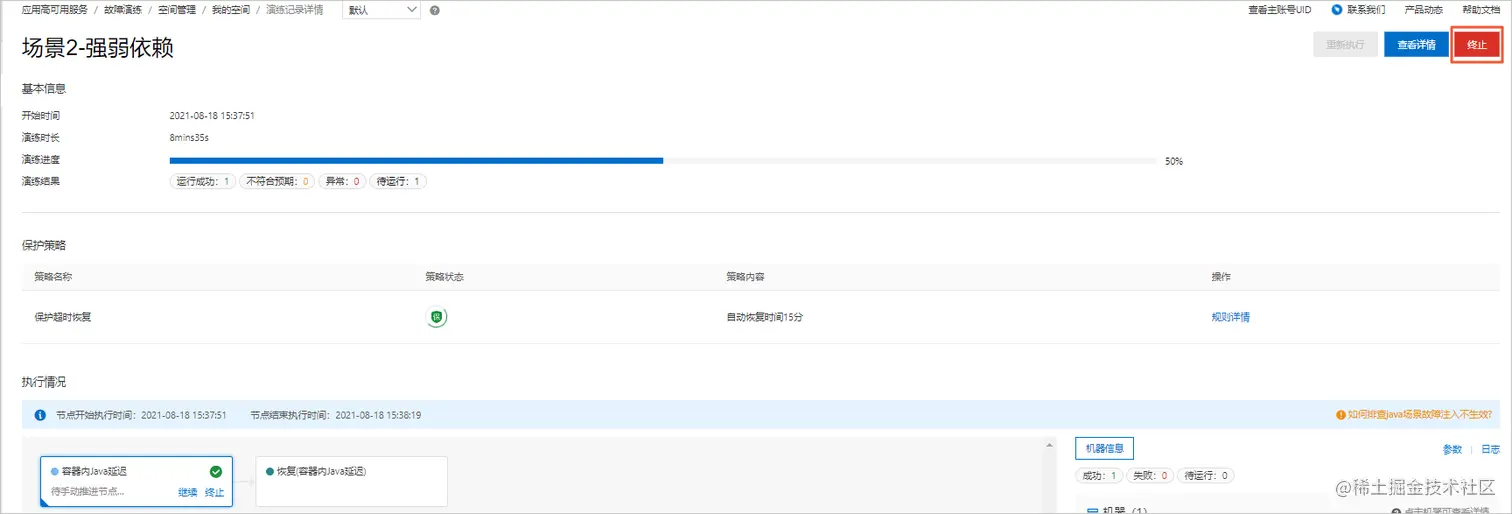
Task: Click the blue 查看详情 button
Action: [1416, 45]
